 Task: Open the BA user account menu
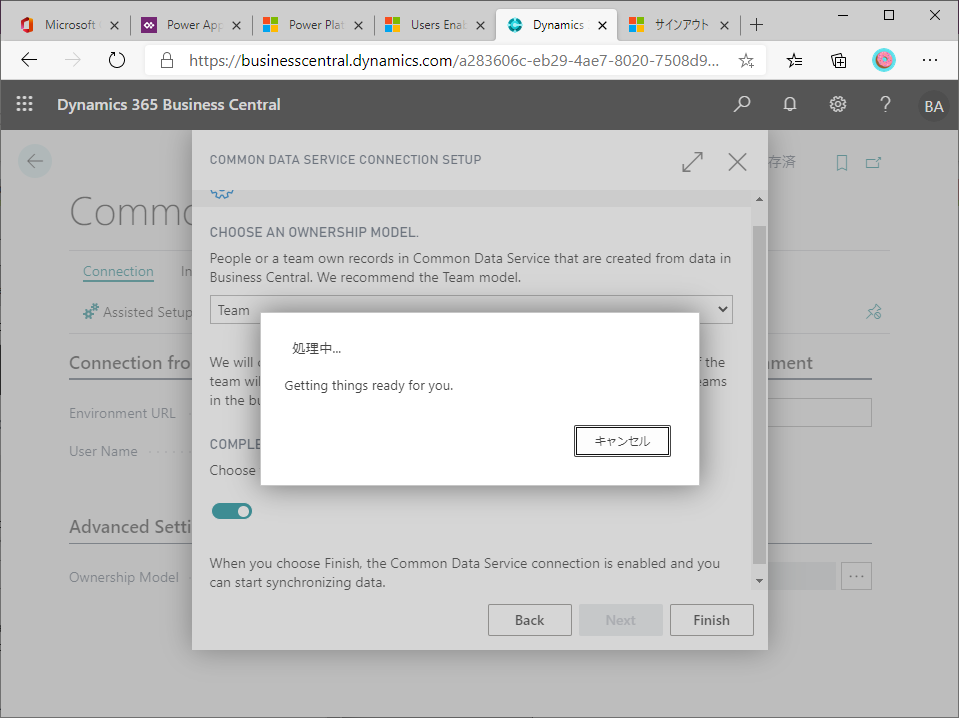933,106
